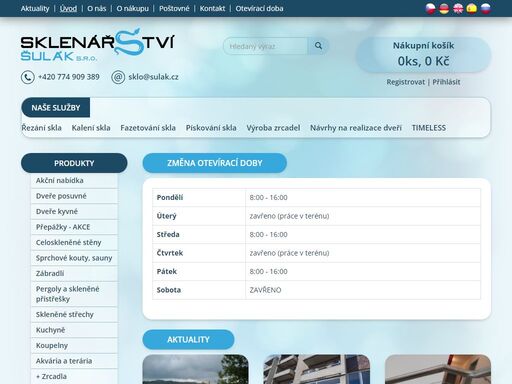Screen dimensions: 512x384
Task: Focus the Hledaný výraz search field
Action: click(266, 46)
